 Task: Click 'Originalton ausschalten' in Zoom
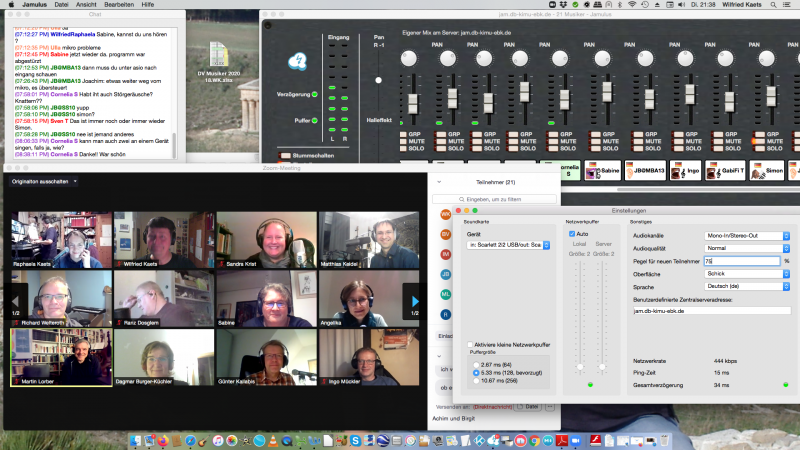[41, 182]
